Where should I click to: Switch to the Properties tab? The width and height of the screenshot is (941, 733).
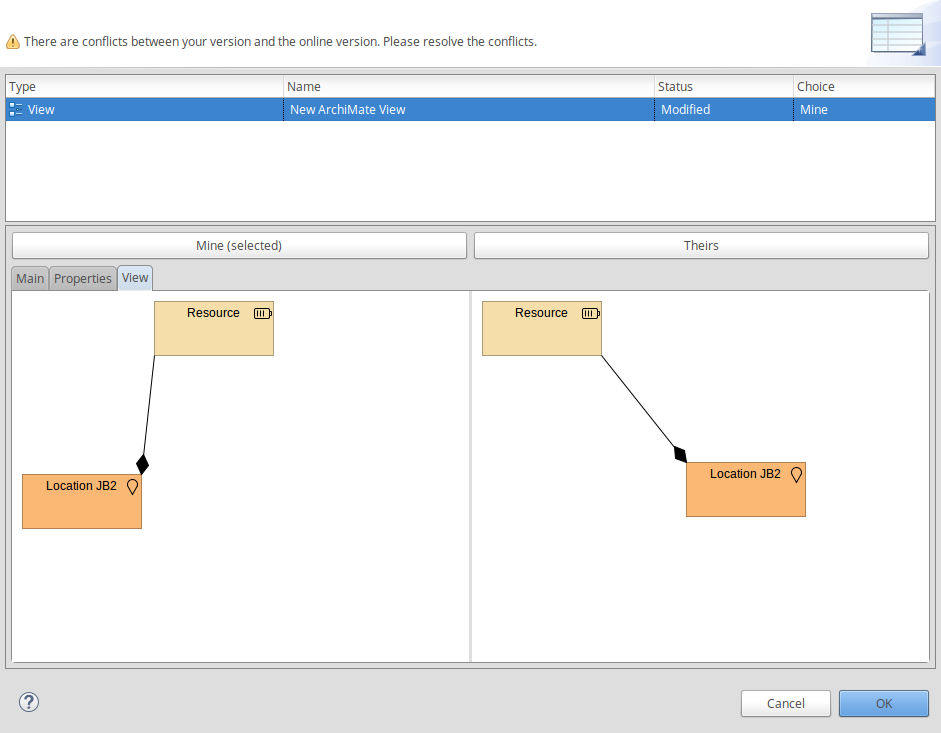point(82,278)
